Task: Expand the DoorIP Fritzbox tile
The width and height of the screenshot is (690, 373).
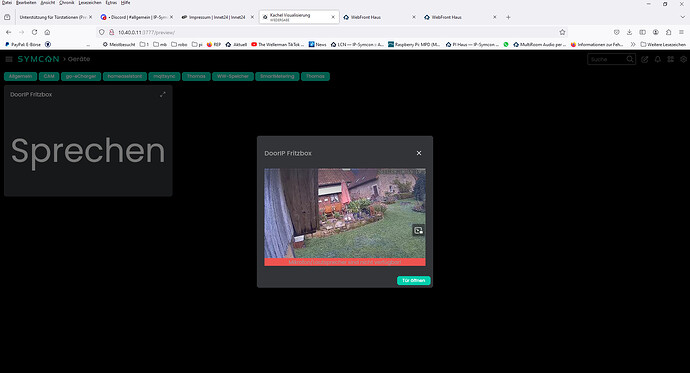Action: coord(163,94)
